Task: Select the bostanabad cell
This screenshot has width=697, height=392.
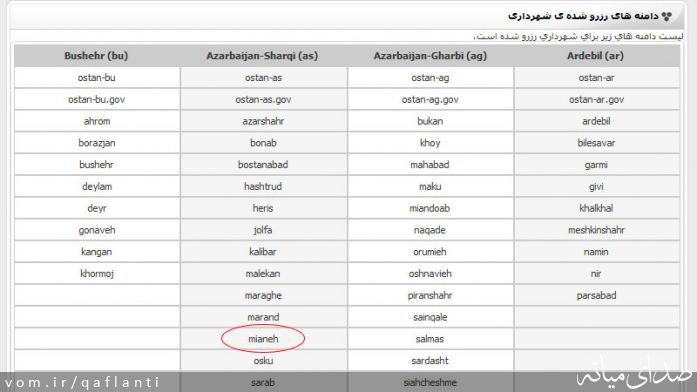Action: 263,165
